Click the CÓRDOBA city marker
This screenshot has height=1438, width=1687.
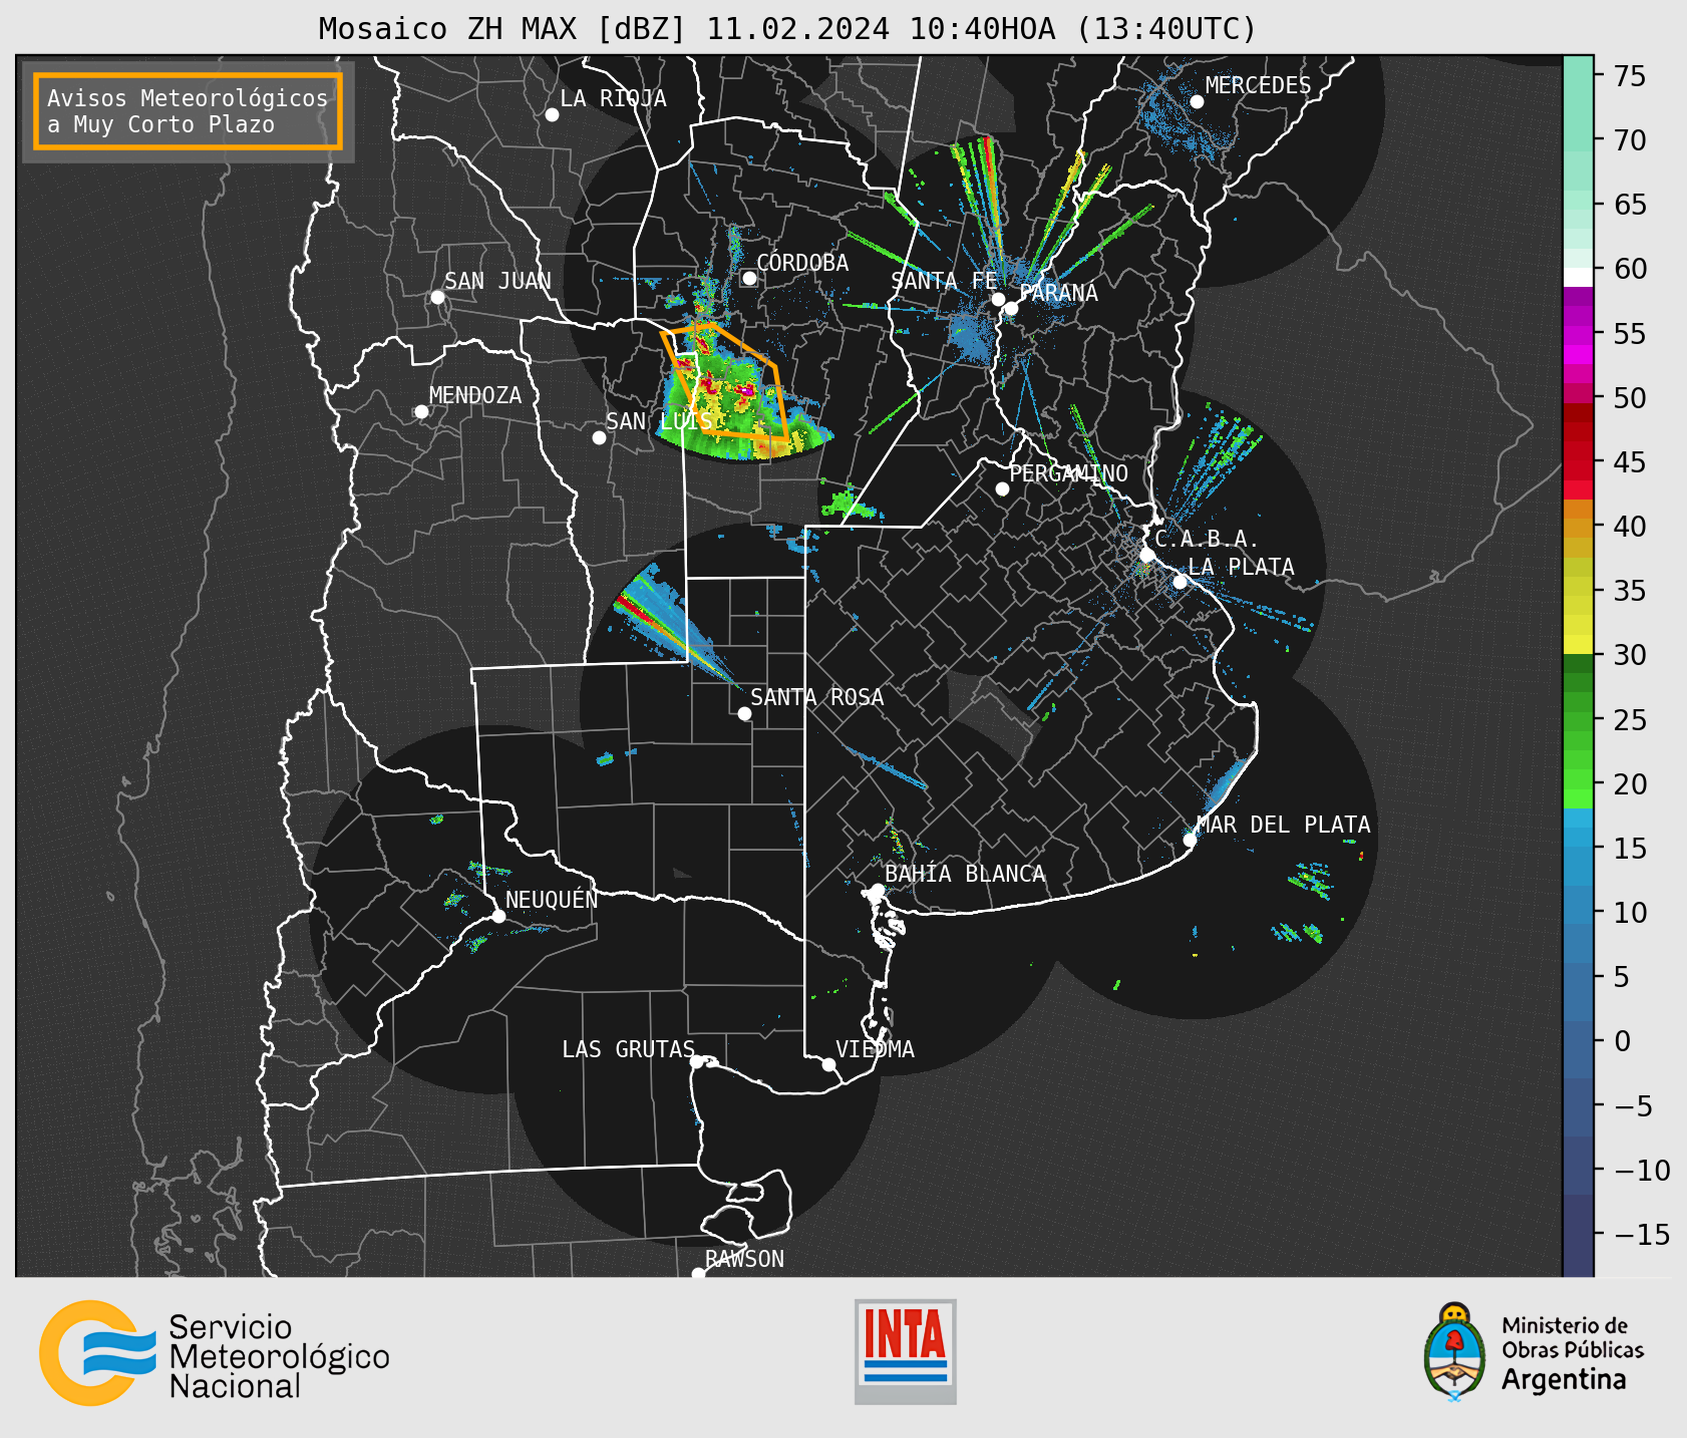click(x=749, y=278)
